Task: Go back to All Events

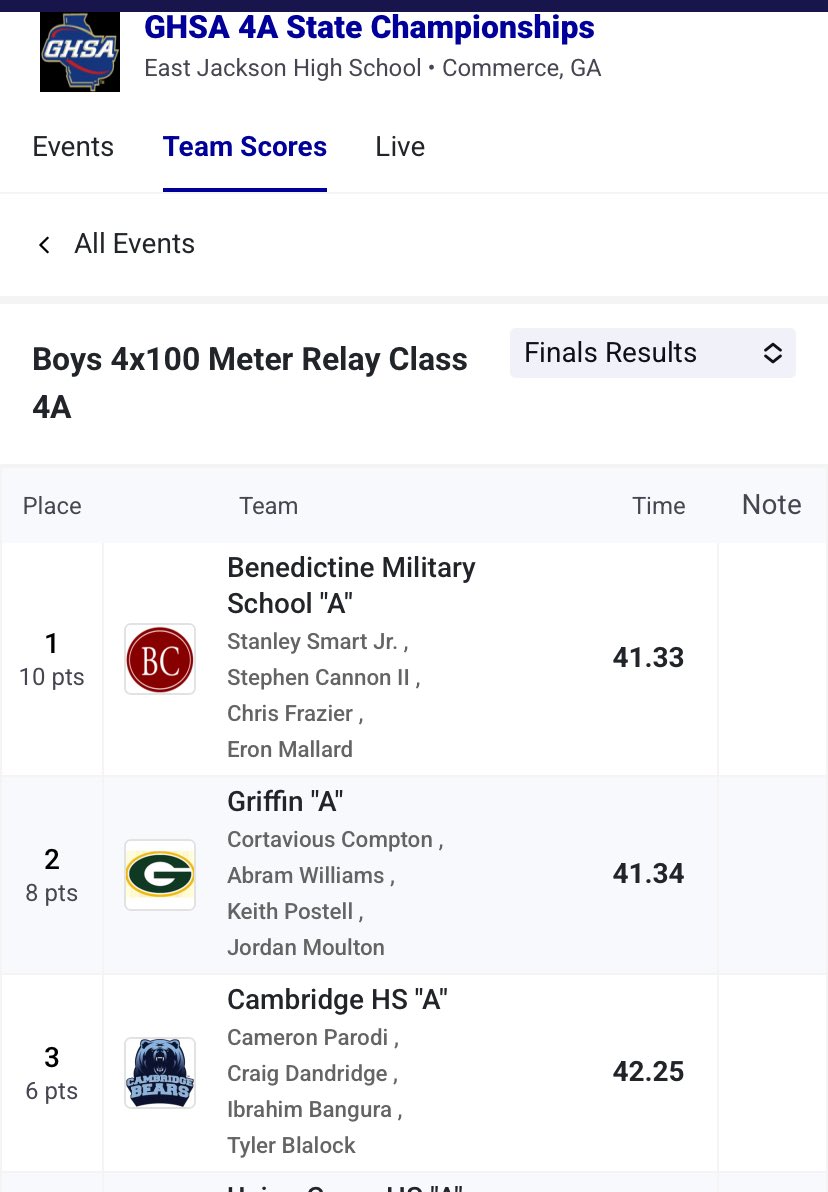Action: point(135,244)
